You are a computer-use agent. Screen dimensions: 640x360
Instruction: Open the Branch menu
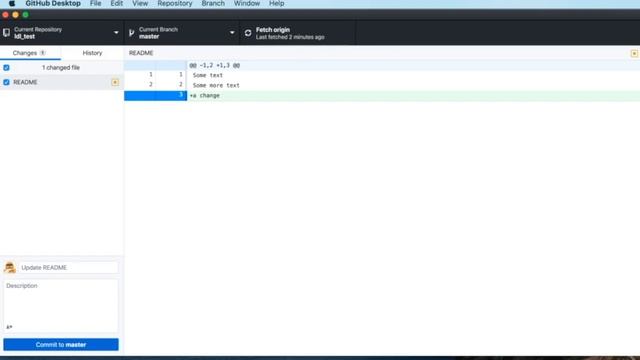(213, 4)
